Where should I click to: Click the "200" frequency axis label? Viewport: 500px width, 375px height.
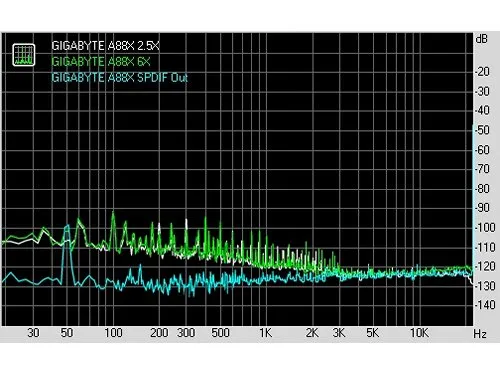(159, 333)
